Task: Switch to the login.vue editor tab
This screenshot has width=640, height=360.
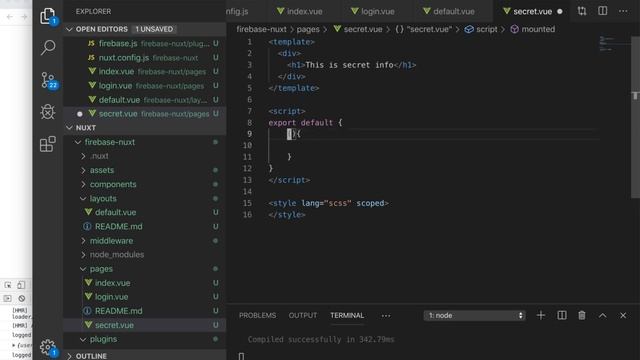Action: (x=373, y=11)
